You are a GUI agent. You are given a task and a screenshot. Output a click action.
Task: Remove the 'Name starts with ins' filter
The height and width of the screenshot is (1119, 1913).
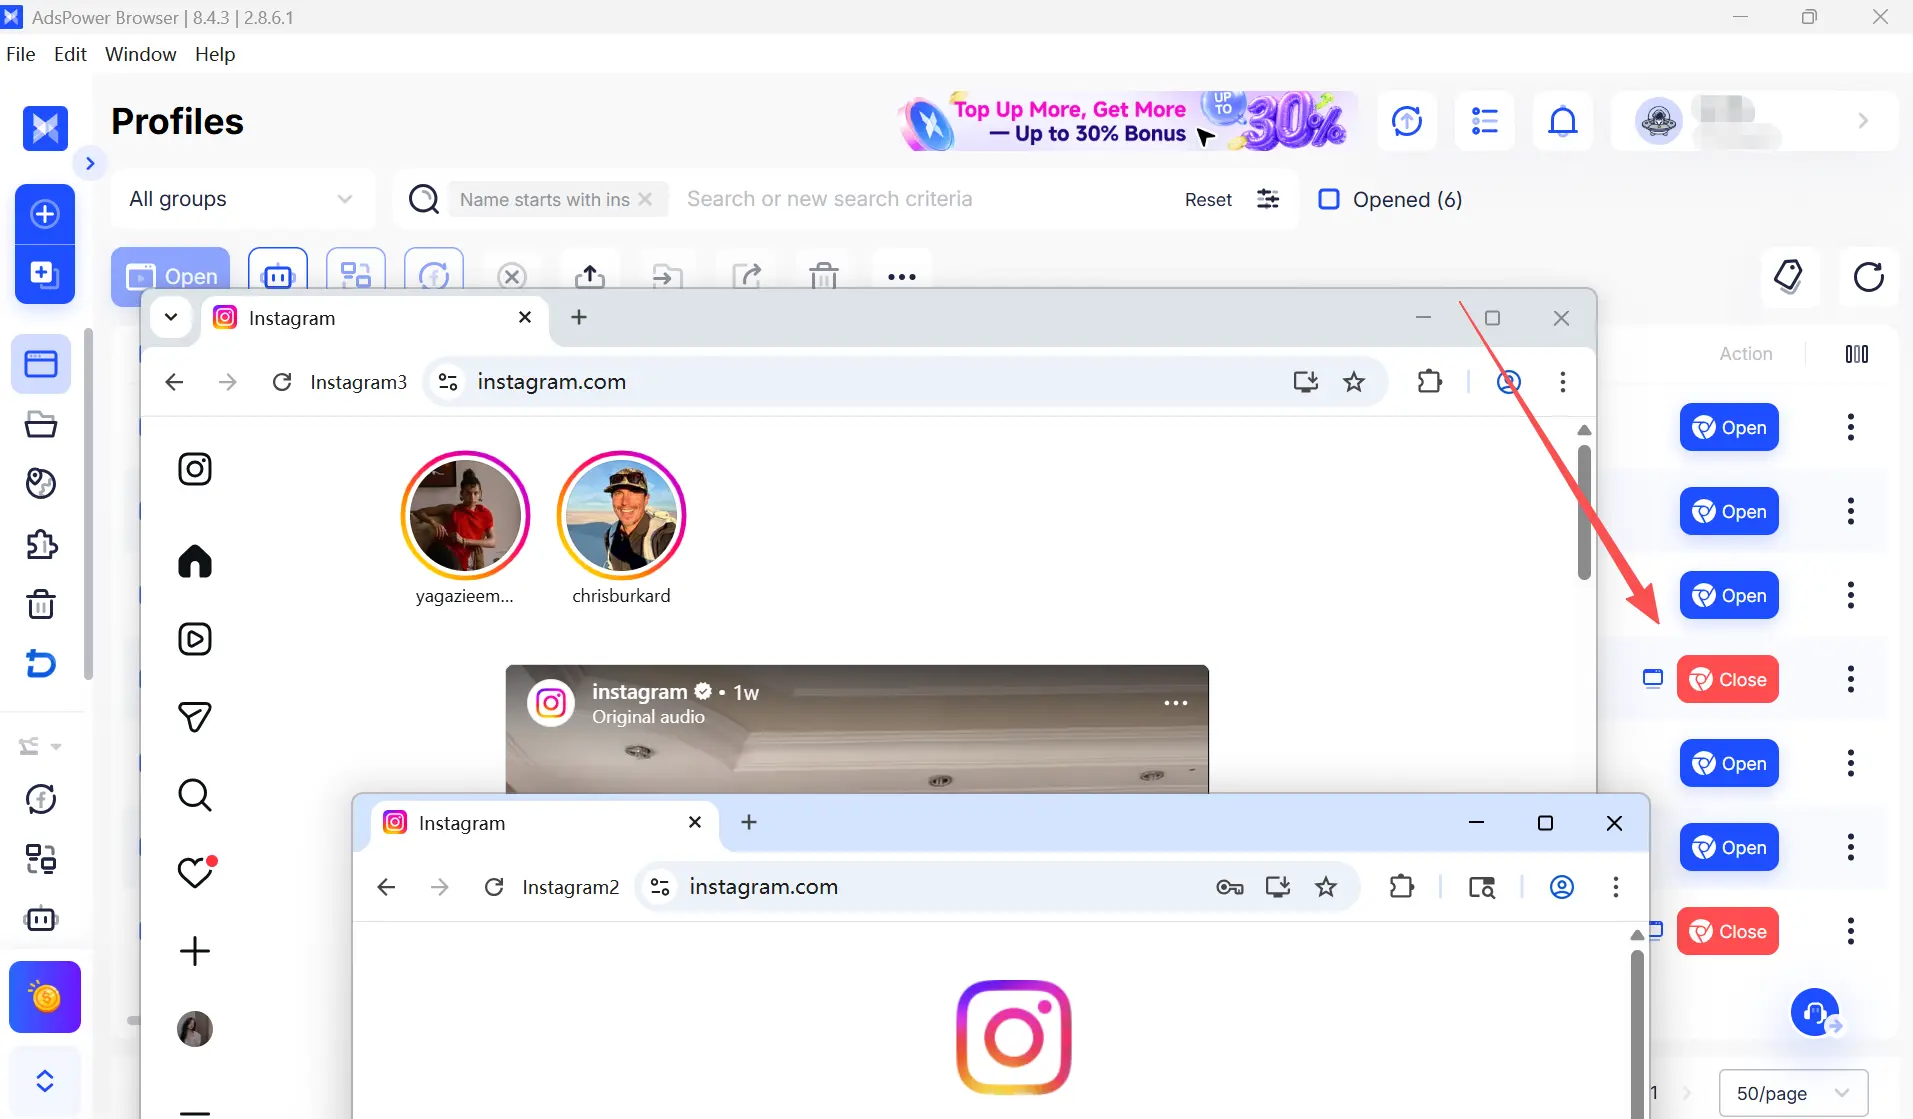pyautogui.click(x=645, y=199)
